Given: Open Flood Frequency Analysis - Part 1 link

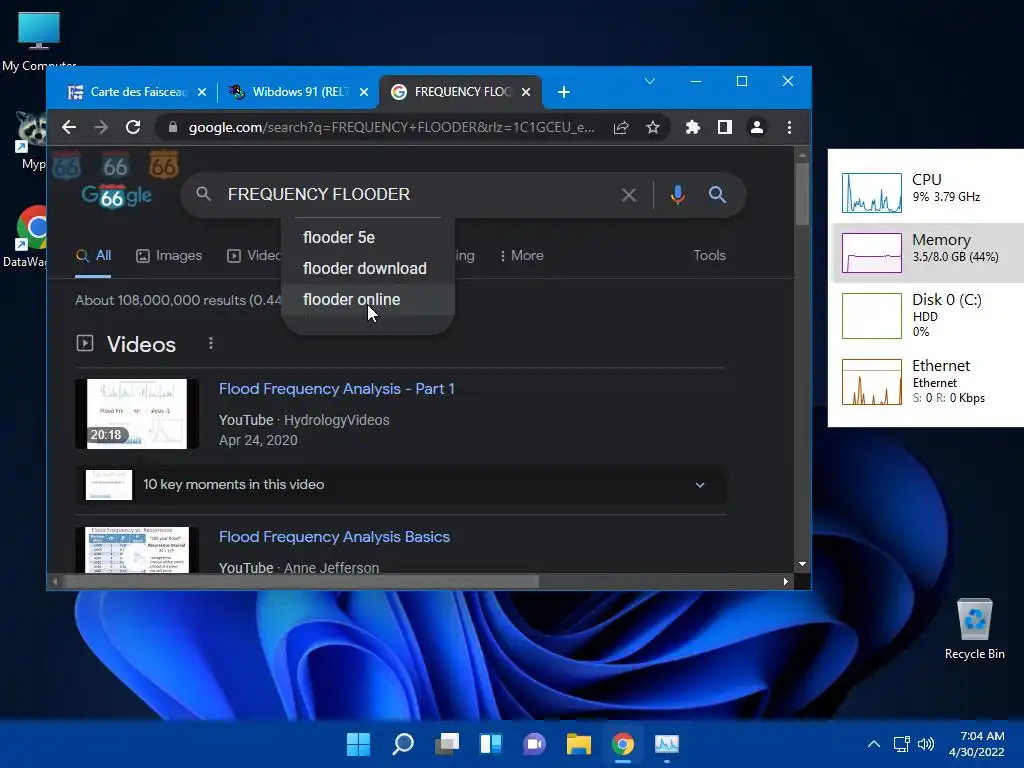Looking at the screenshot, I should pyautogui.click(x=336, y=389).
